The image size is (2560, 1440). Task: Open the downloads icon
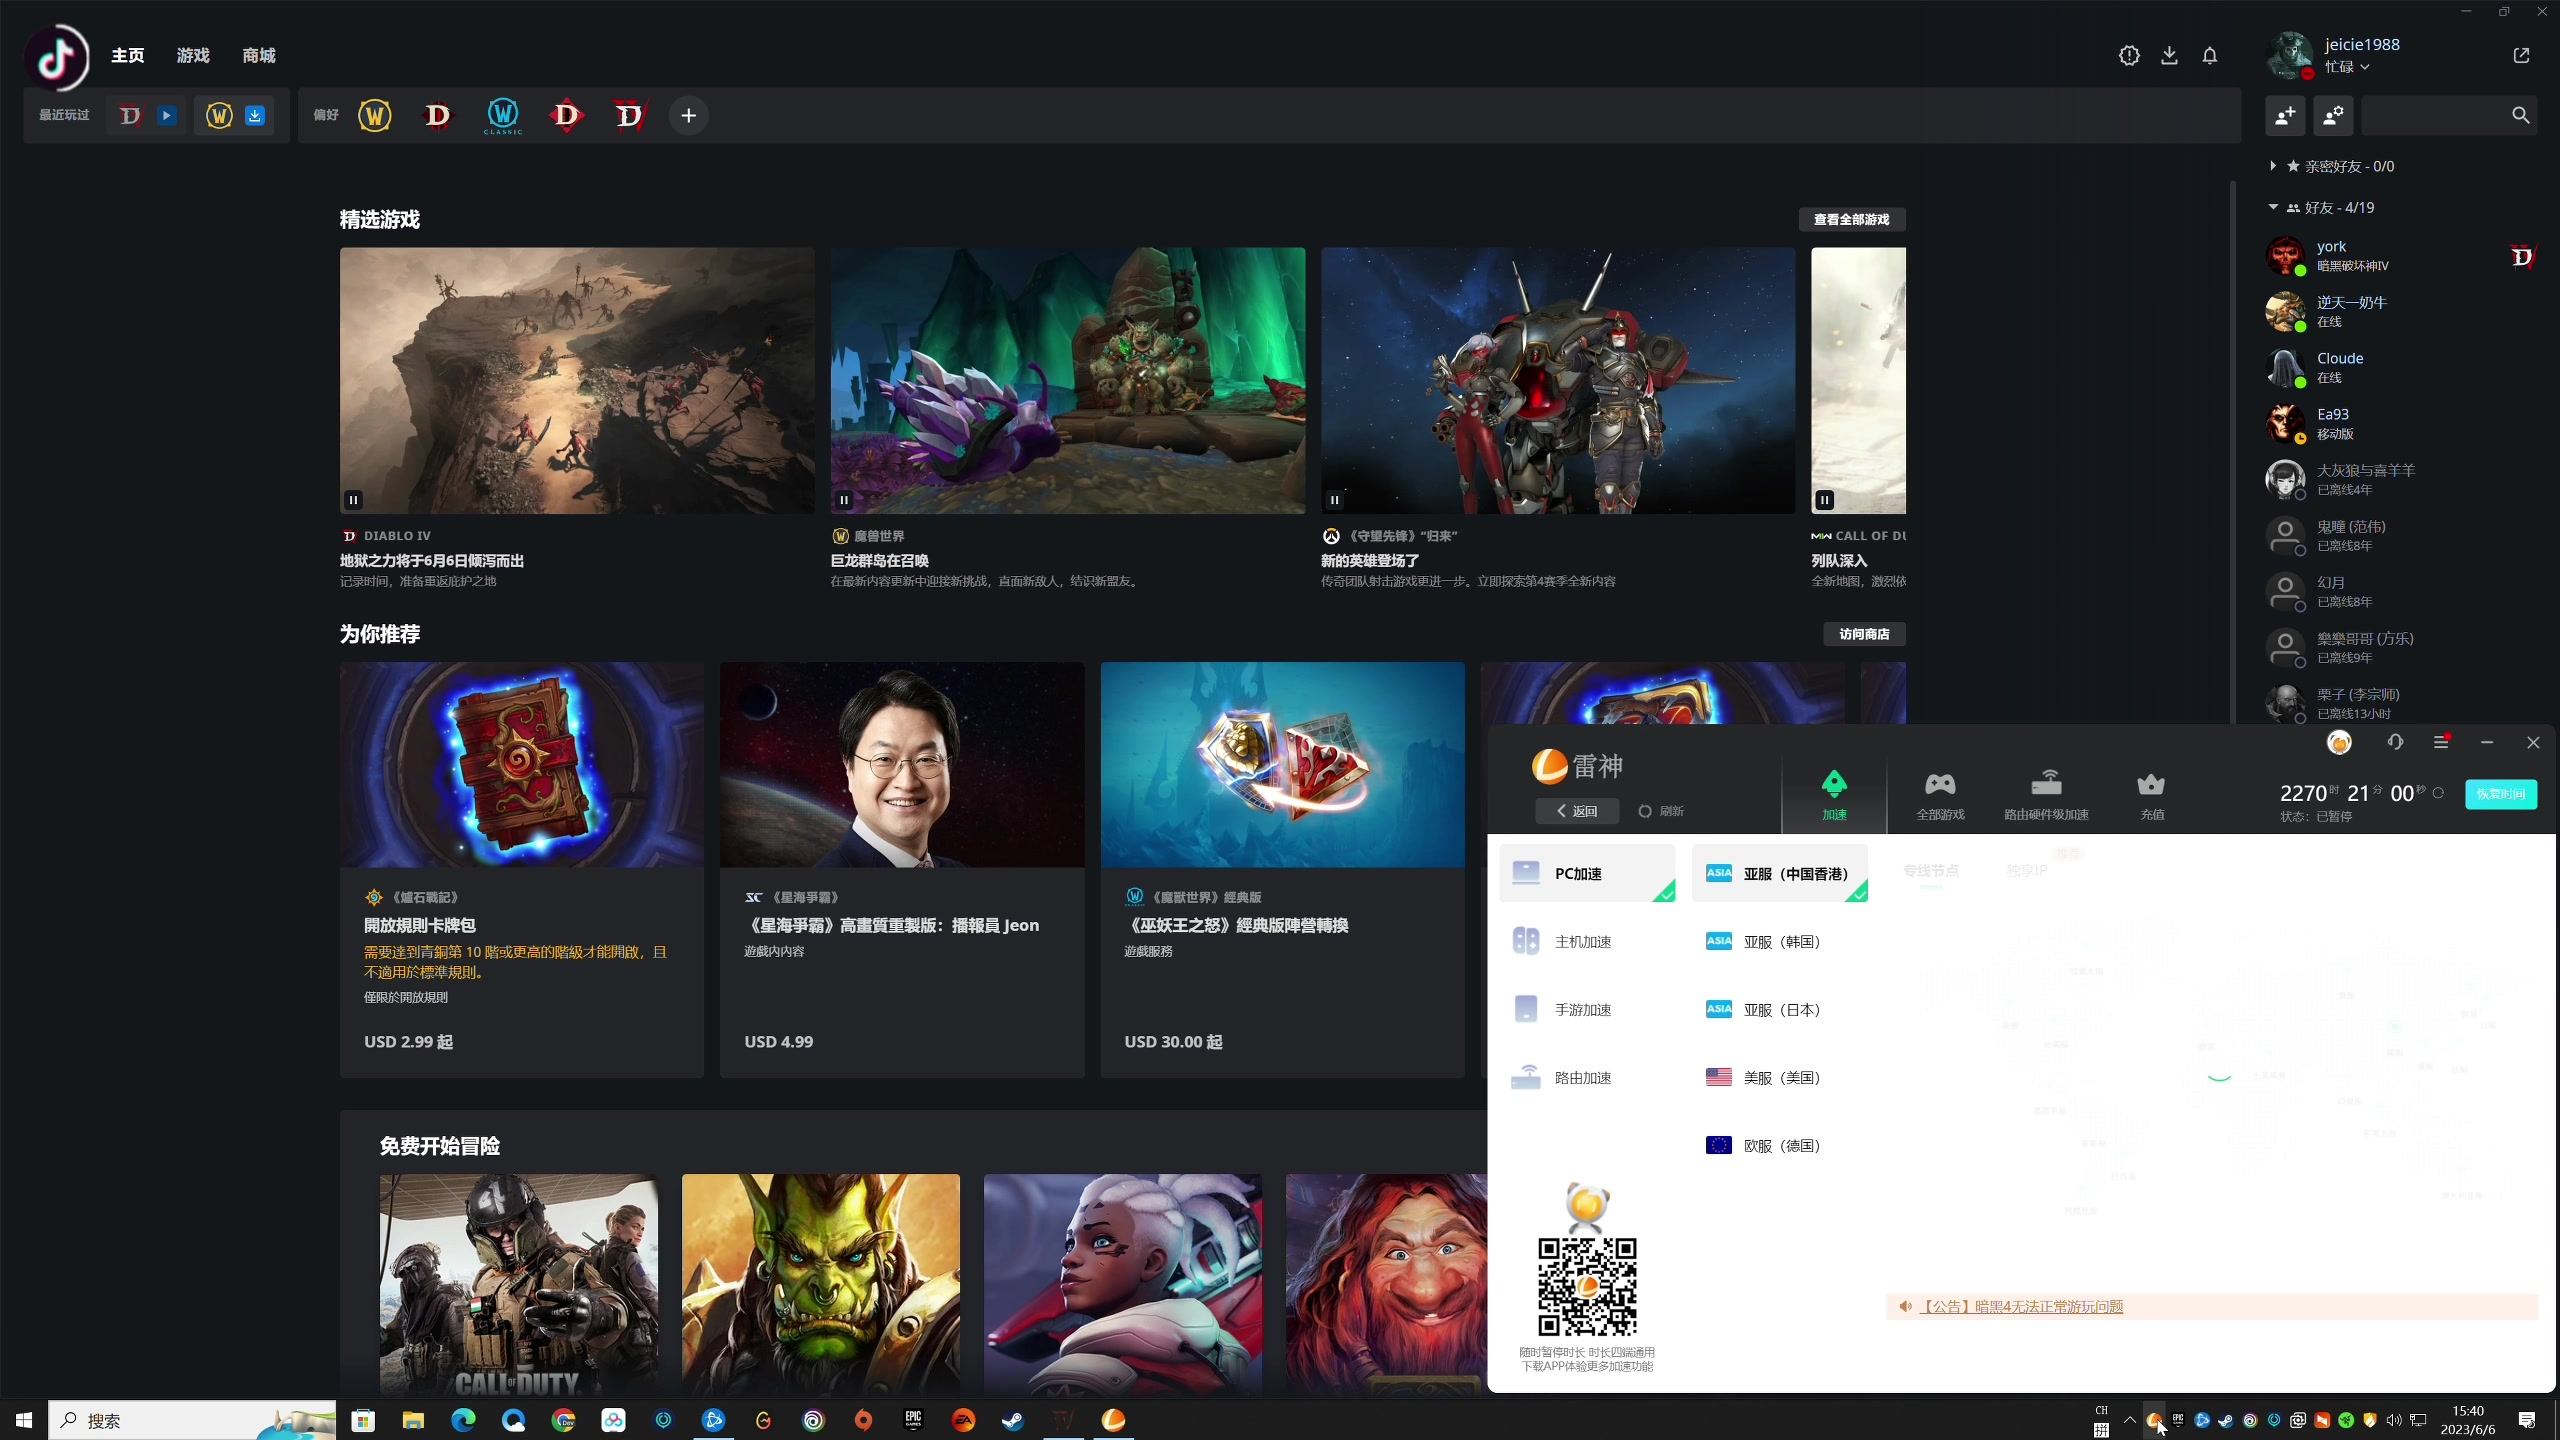coord(2169,56)
